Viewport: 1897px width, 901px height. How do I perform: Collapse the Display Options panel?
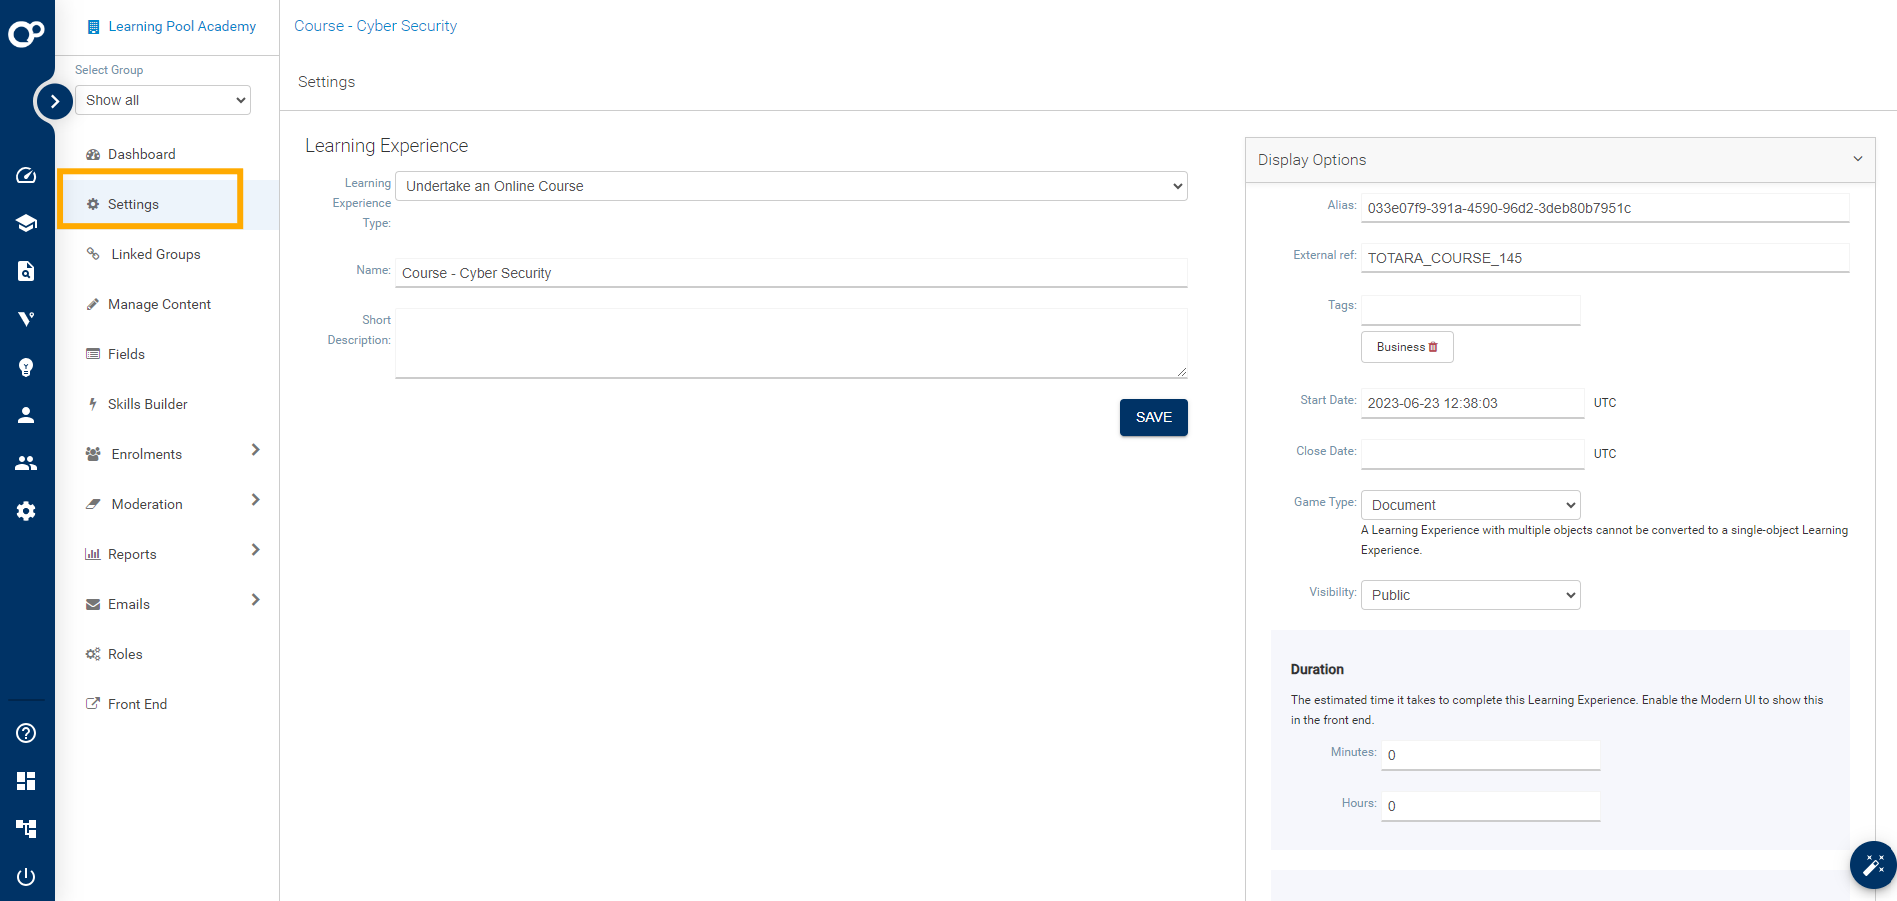(x=1857, y=159)
